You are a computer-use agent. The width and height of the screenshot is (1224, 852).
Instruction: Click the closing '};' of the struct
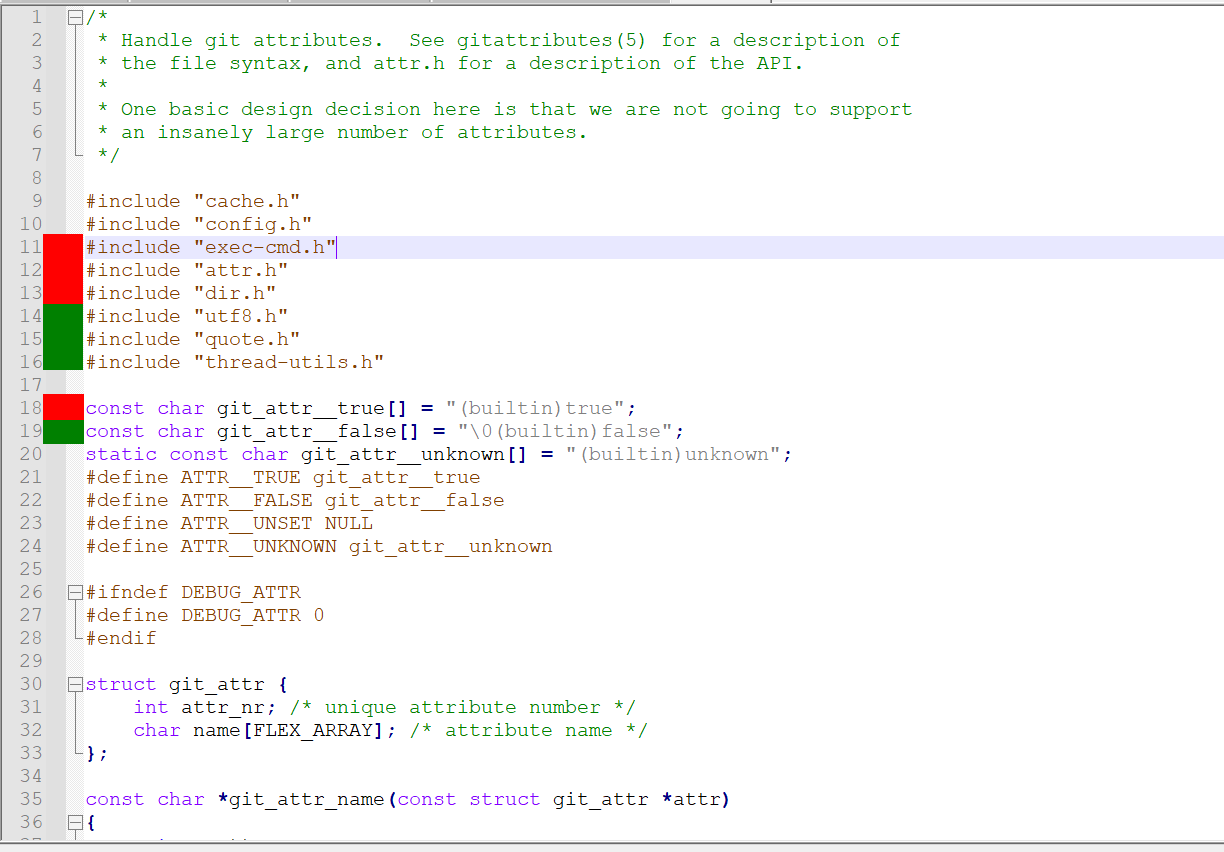tap(97, 753)
